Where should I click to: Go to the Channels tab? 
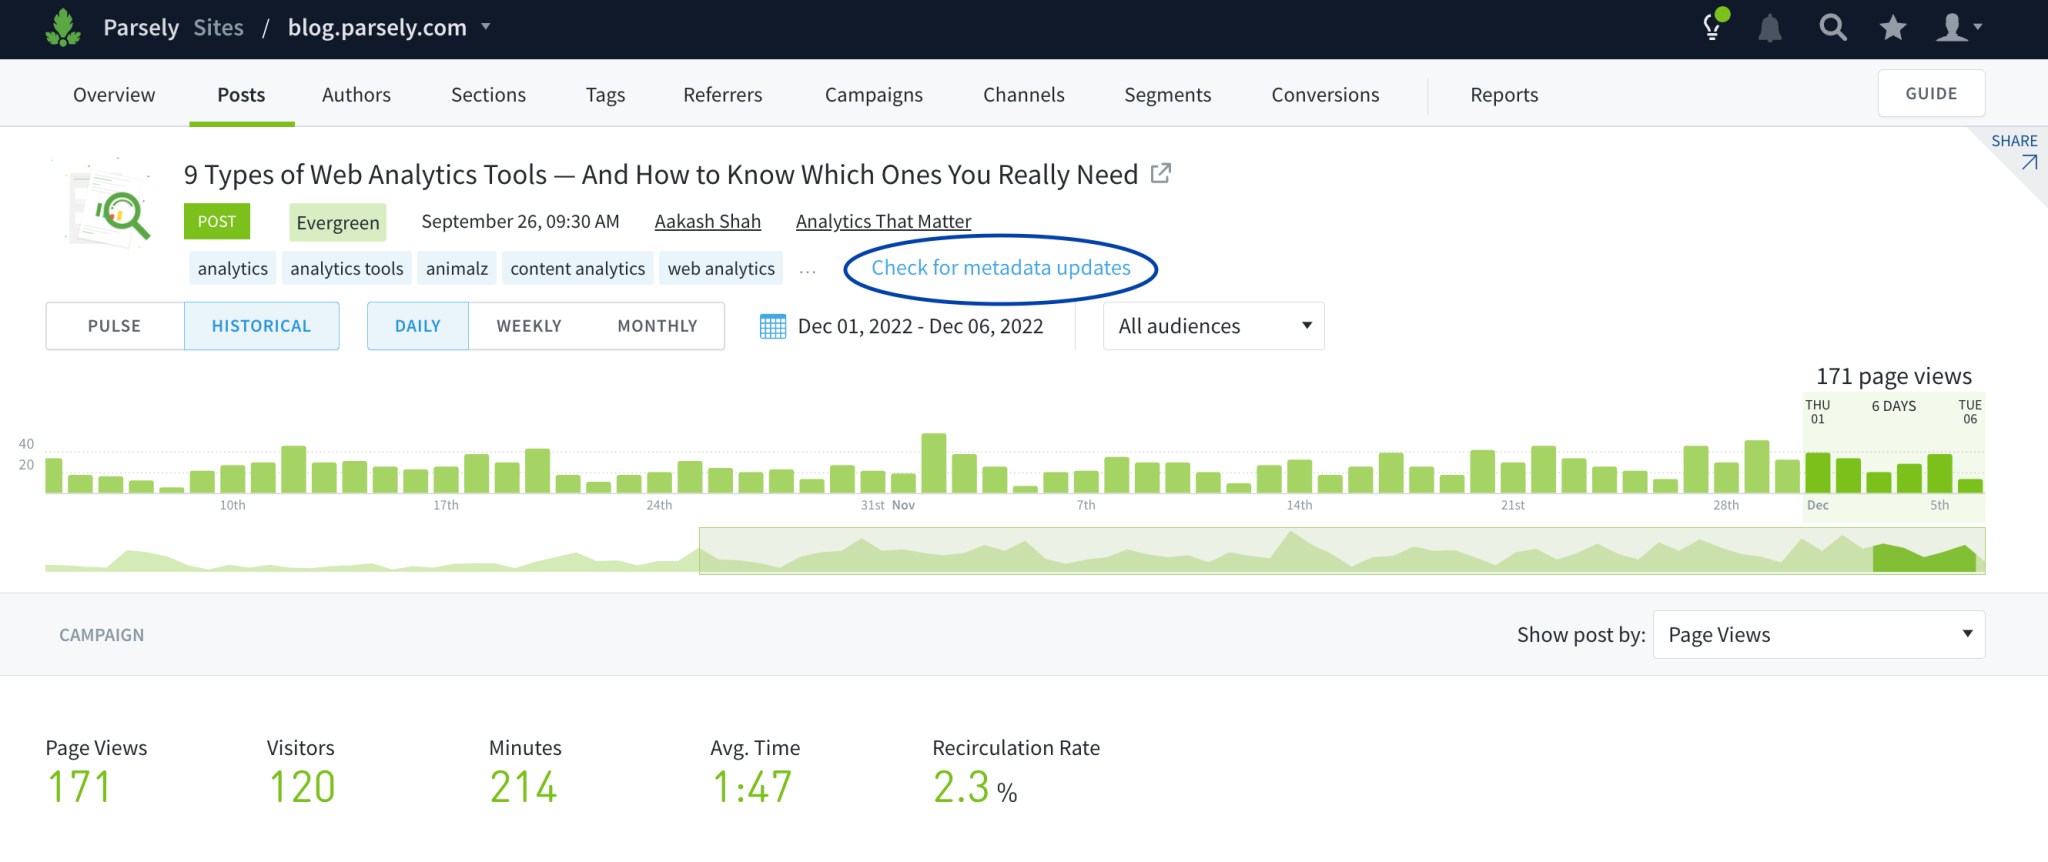tap(1023, 95)
